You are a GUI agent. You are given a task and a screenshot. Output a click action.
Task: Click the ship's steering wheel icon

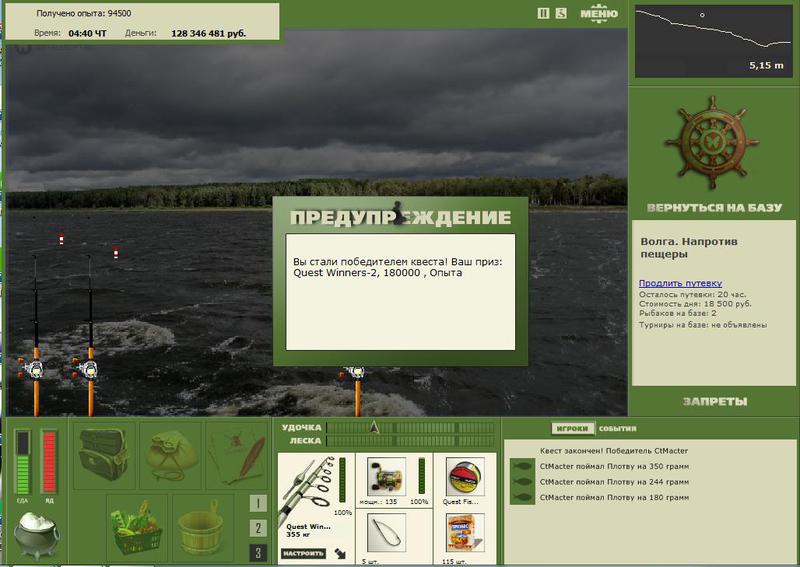tap(713, 143)
